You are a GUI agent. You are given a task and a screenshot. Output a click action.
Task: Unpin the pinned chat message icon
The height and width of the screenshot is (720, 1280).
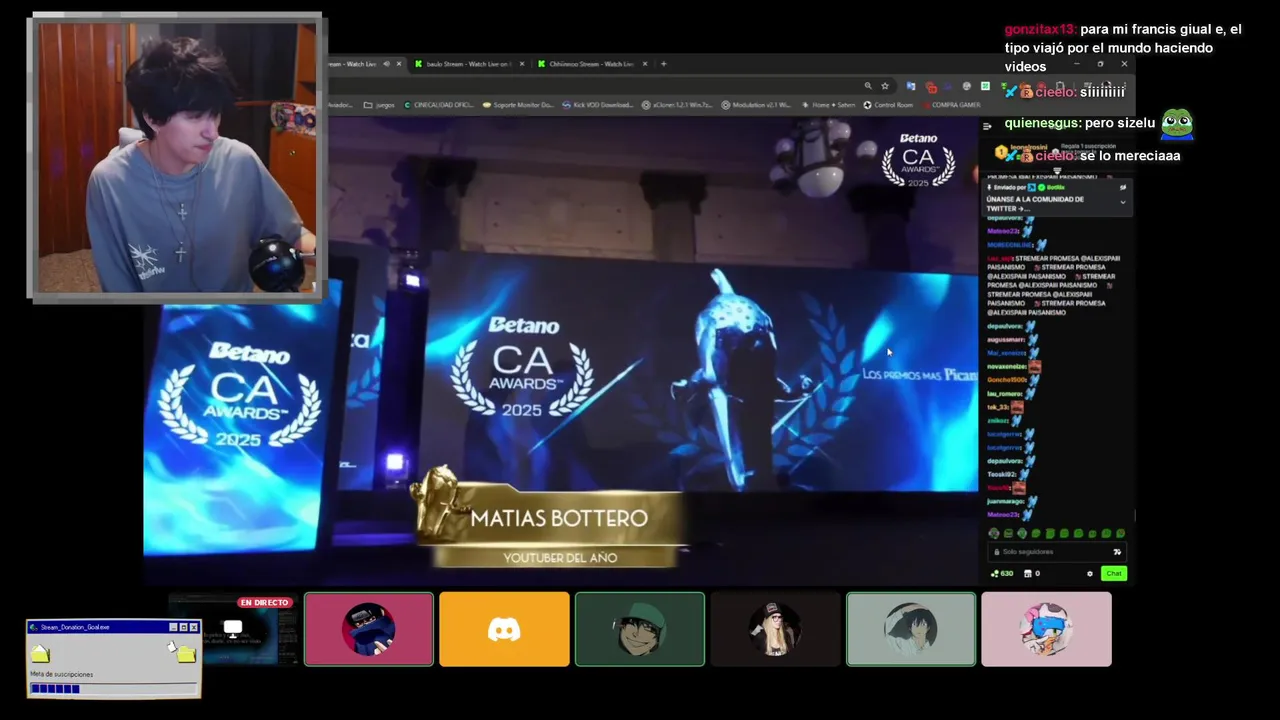tap(1123, 188)
